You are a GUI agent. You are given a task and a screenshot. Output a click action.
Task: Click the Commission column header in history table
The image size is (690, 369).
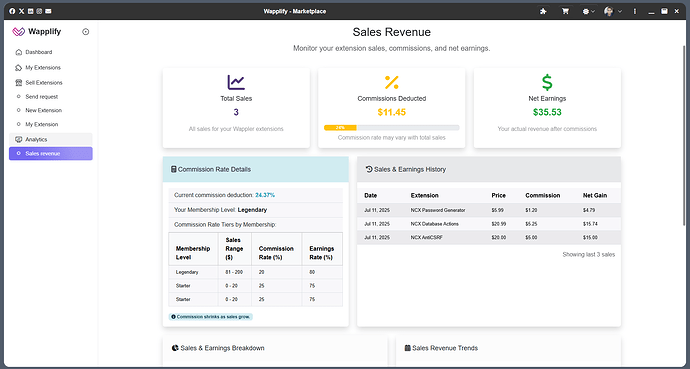pos(543,195)
